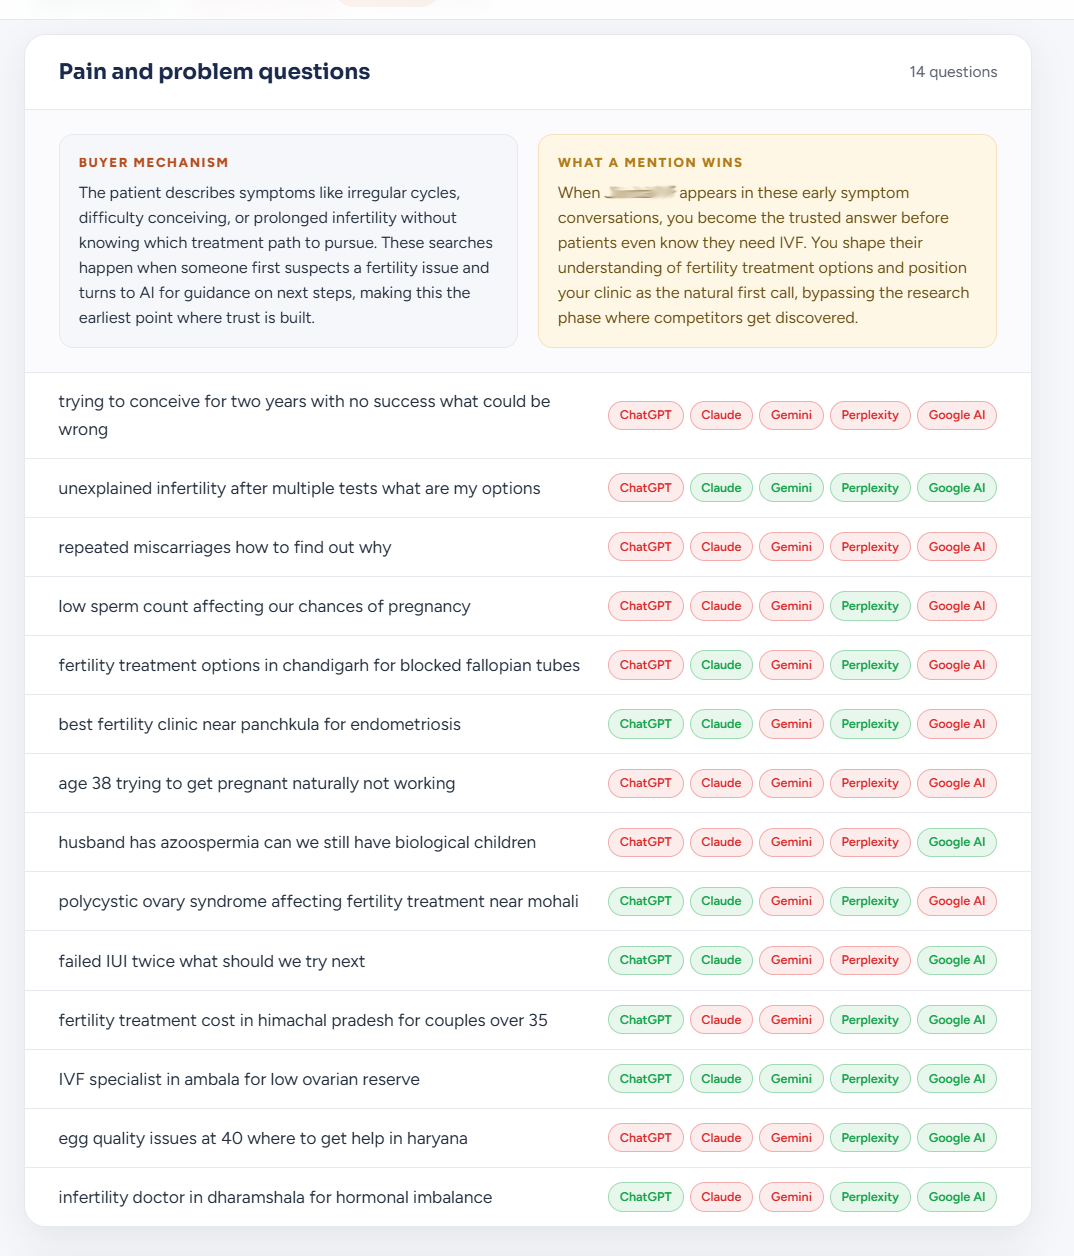
Task: Click the '14 questions' count label
Action: (x=953, y=72)
